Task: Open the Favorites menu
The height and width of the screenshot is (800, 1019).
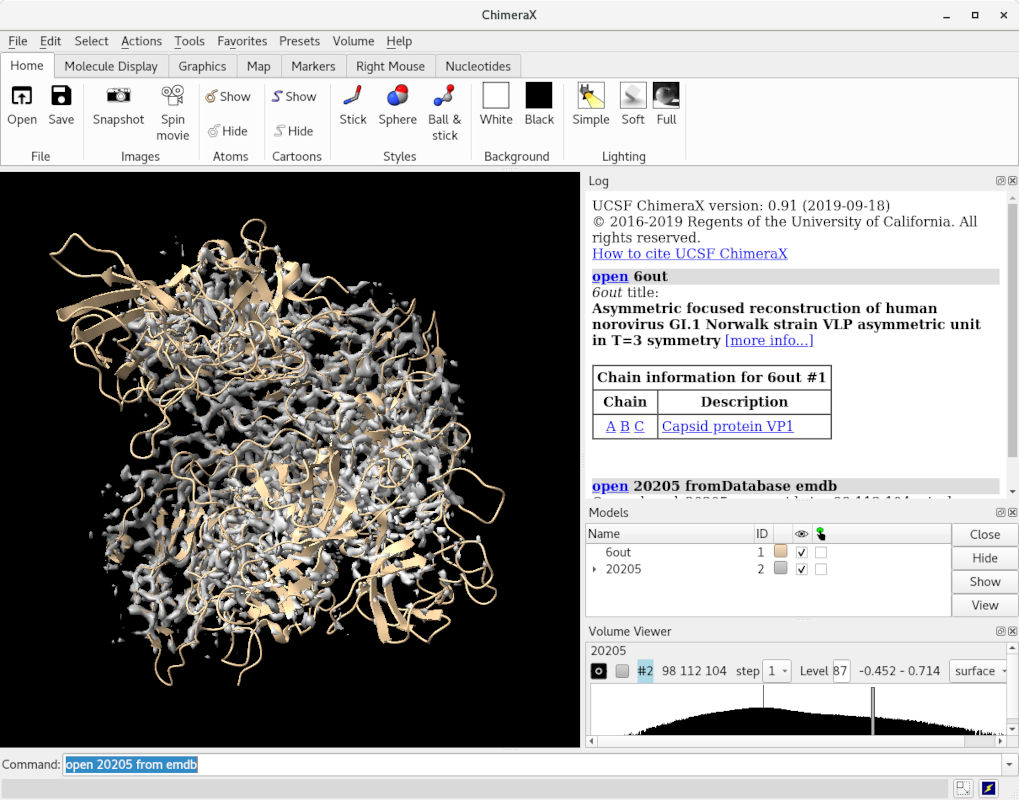Action: [x=242, y=41]
